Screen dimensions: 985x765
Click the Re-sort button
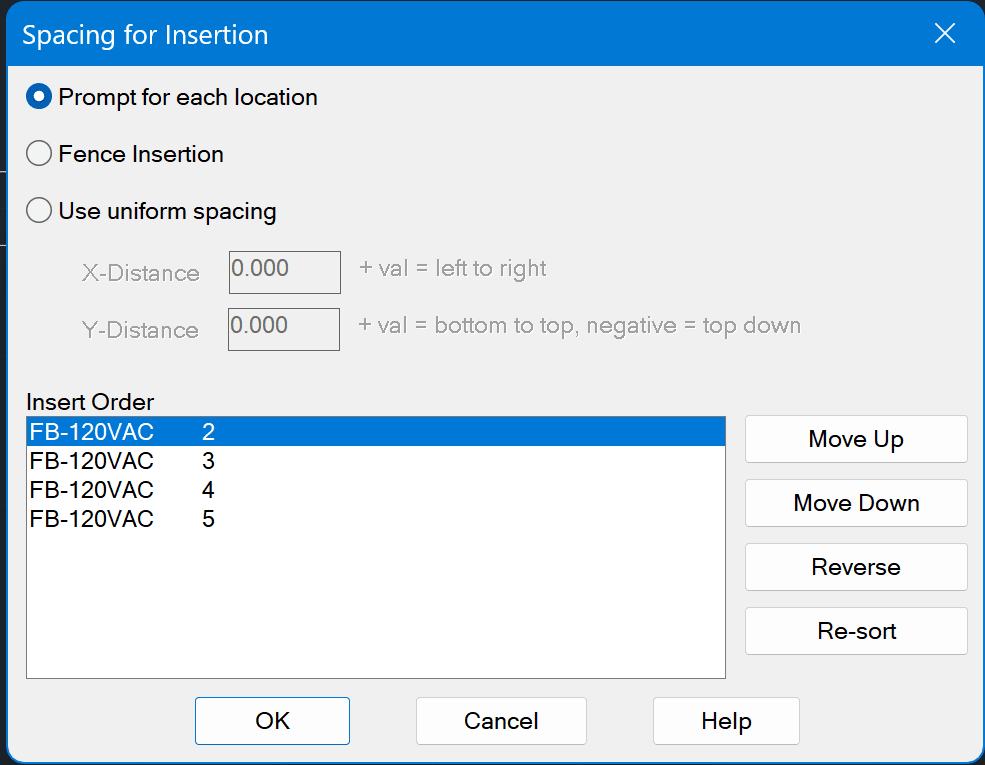[x=856, y=631]
